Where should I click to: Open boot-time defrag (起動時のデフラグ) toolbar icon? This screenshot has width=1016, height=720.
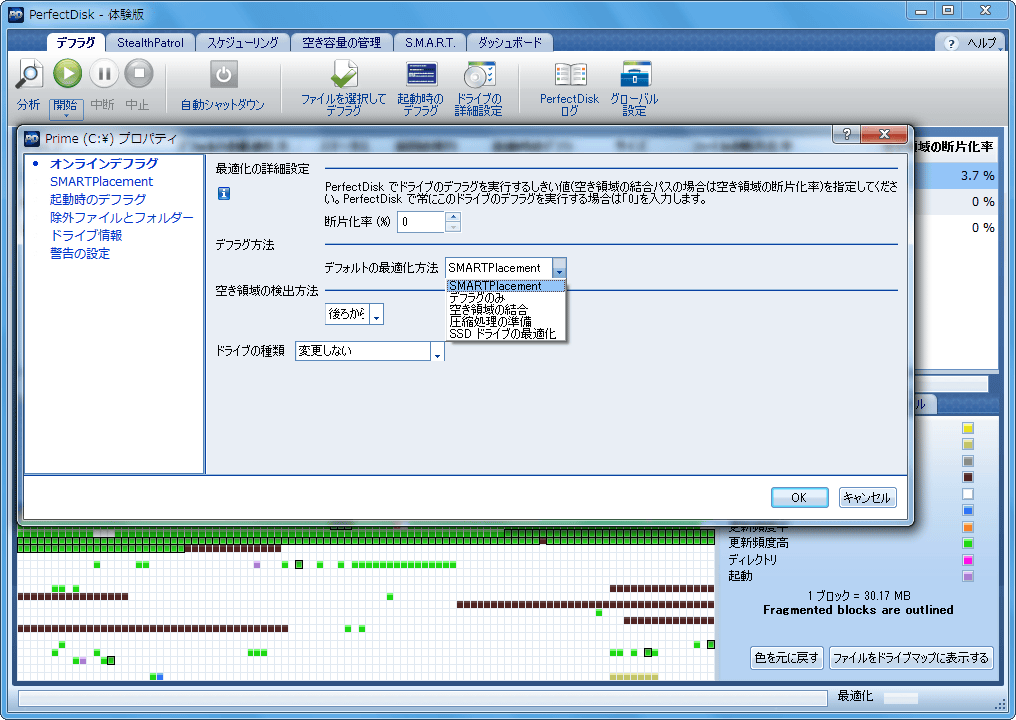421,75
